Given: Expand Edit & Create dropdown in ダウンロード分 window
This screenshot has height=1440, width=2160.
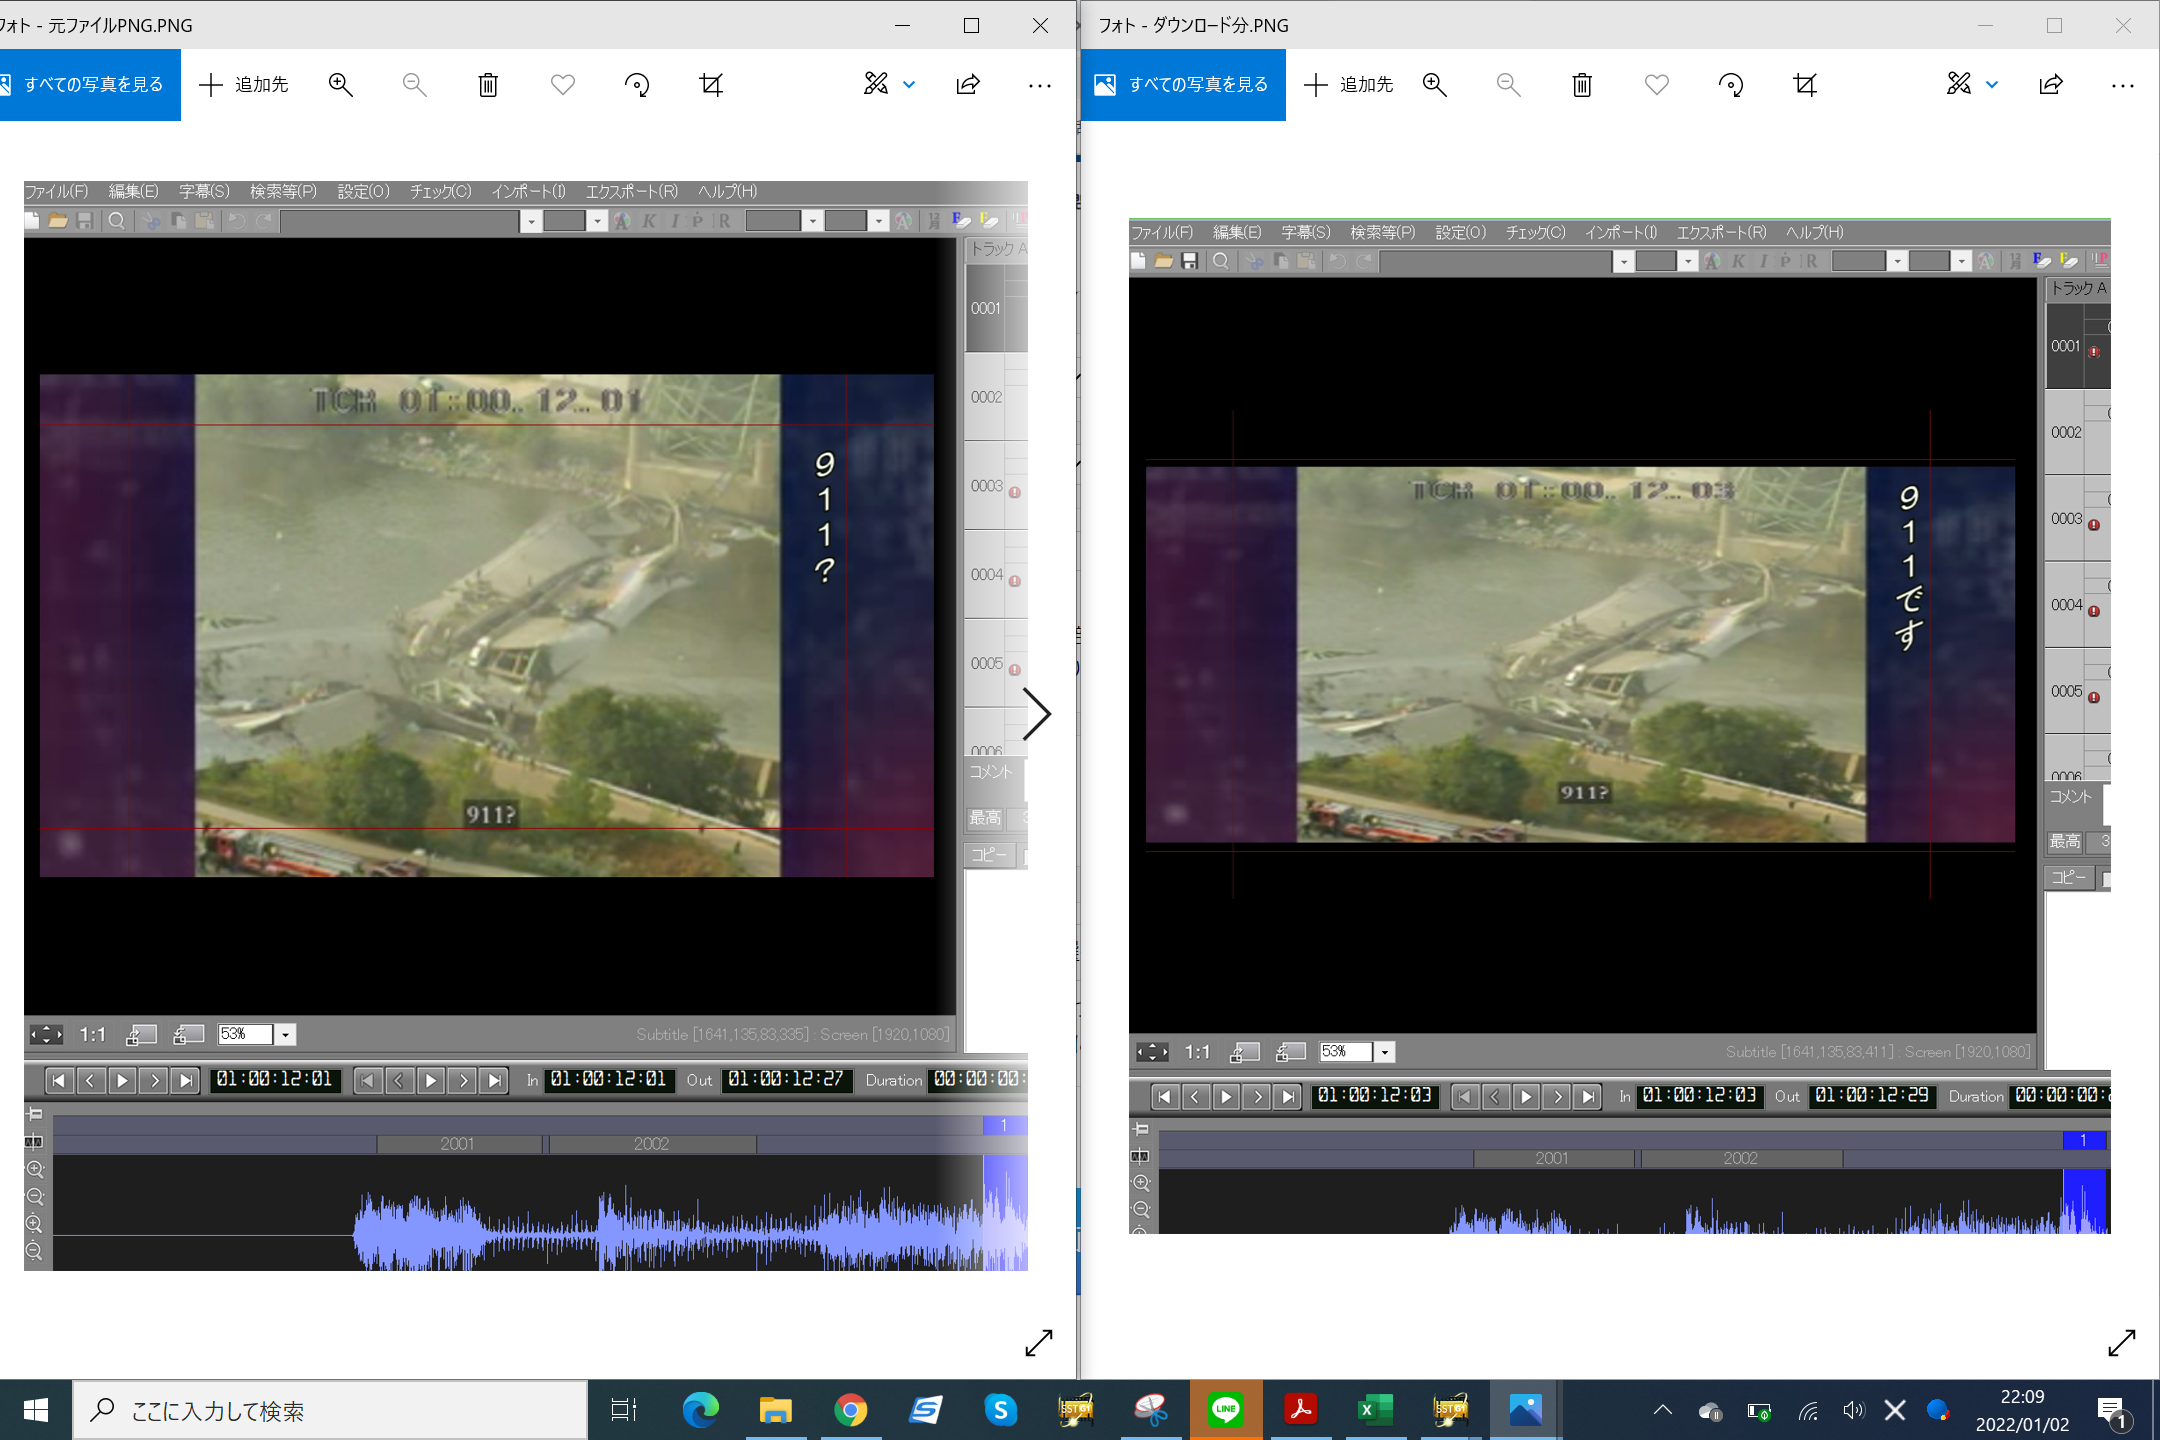Looking at the screenshot, I should 1992,85.
